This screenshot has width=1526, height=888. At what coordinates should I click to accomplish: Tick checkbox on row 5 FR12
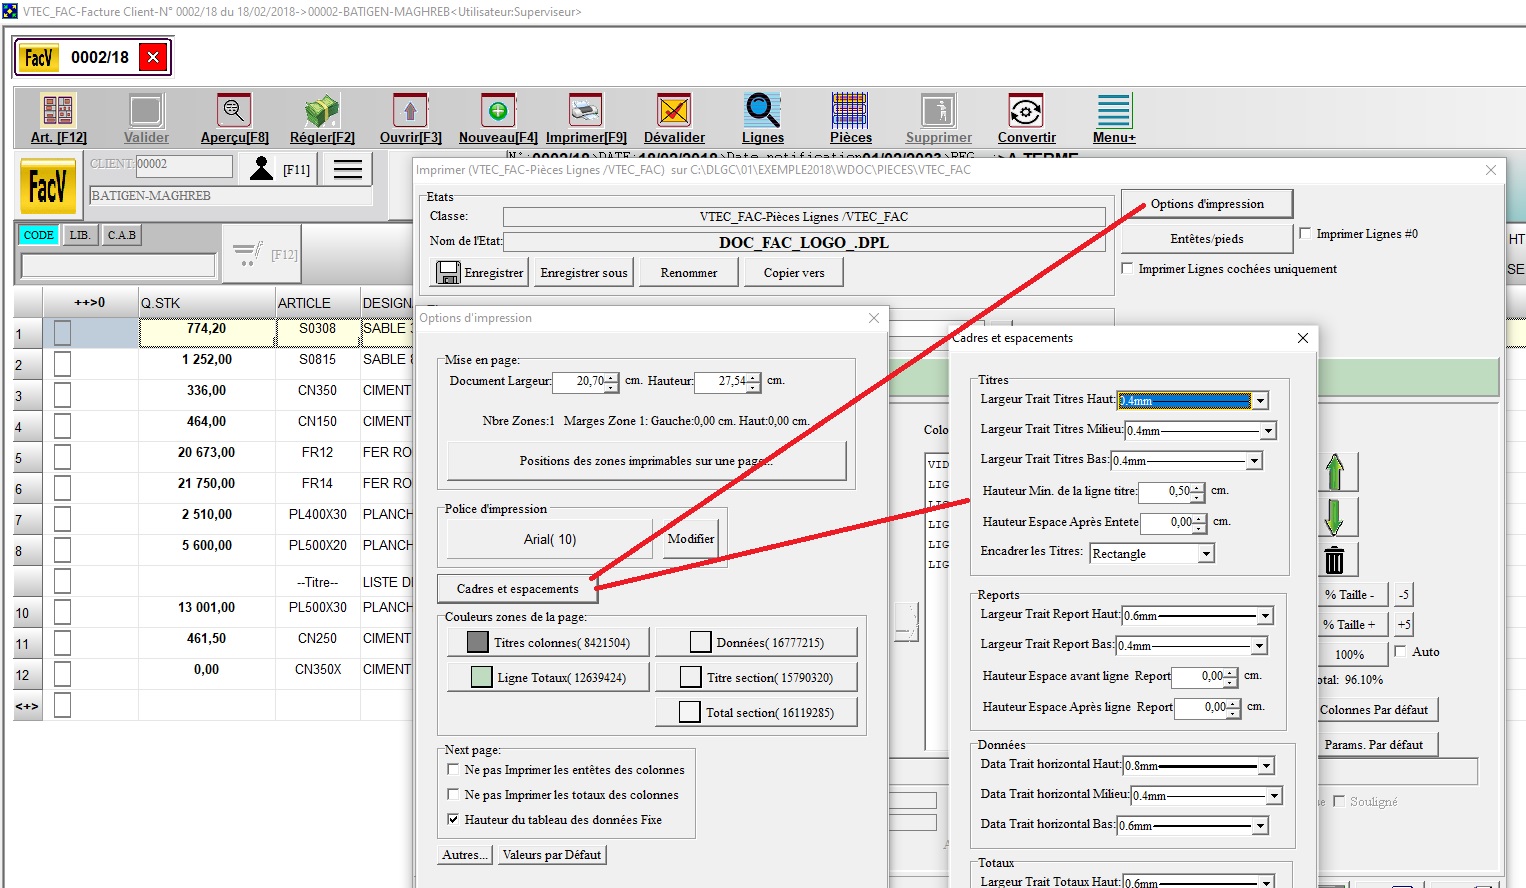(62, 456)
